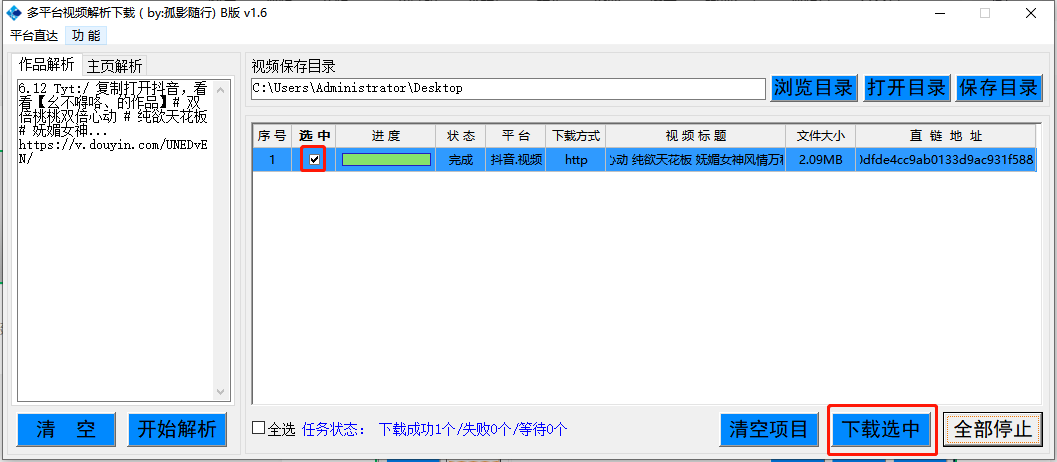Viewport: 1057px width, 462px height.
Task: Open the 平台直达 menu
Action: [34, 36]
